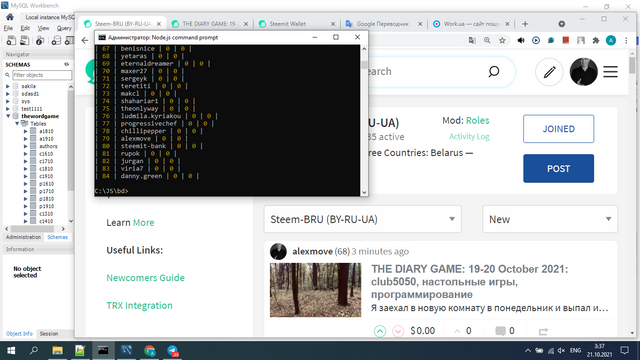
Task: Open the MySQL Workbench home screen icon
Action: tap(10, 17)
